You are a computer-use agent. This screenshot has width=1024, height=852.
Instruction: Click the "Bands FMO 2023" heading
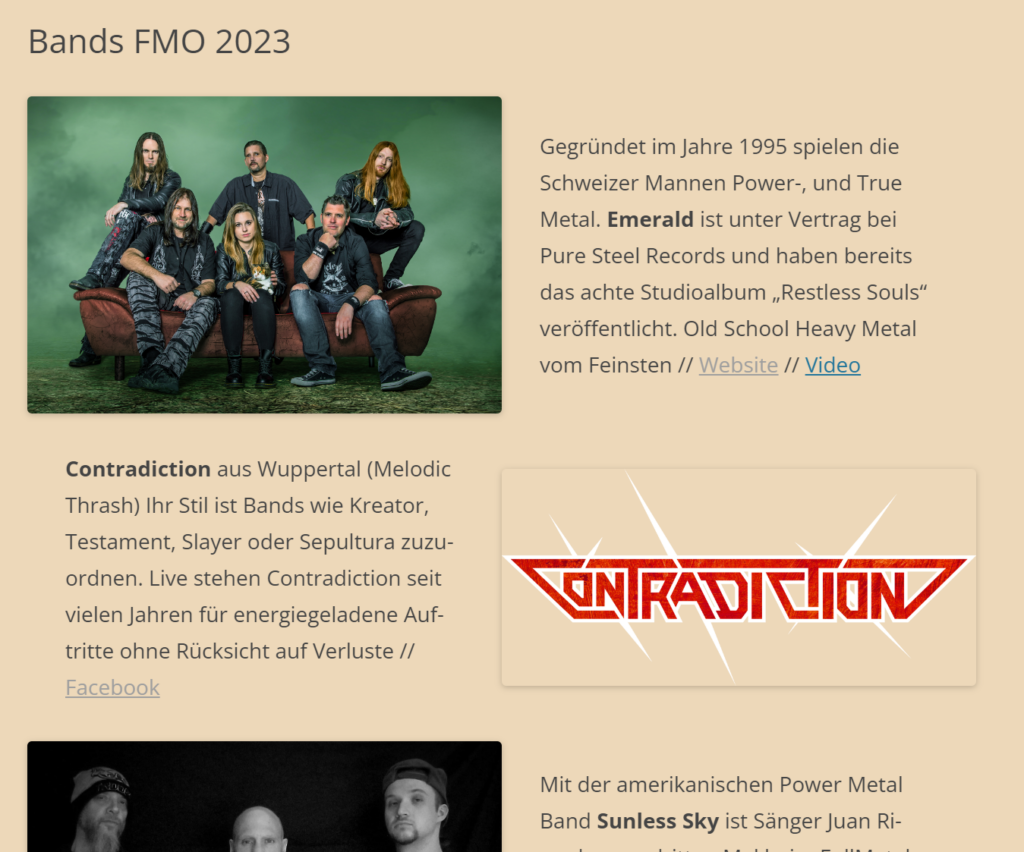(159, 42)
